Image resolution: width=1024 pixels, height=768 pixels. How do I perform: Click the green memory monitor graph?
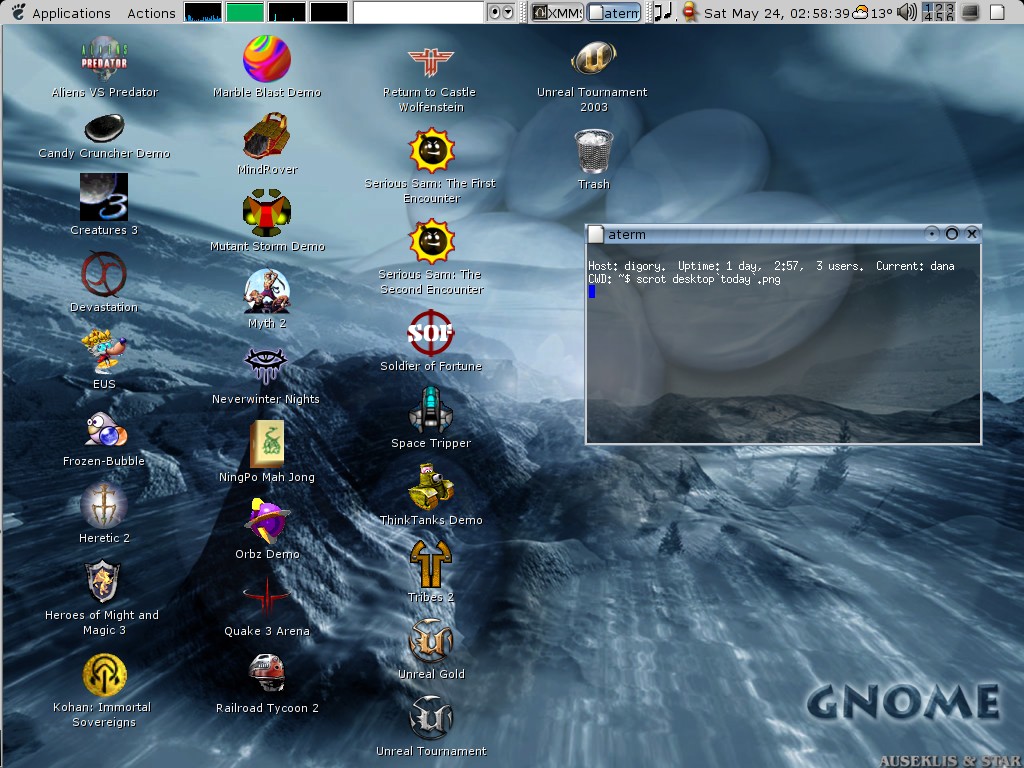pyautogui.click(x=245, y=12)
